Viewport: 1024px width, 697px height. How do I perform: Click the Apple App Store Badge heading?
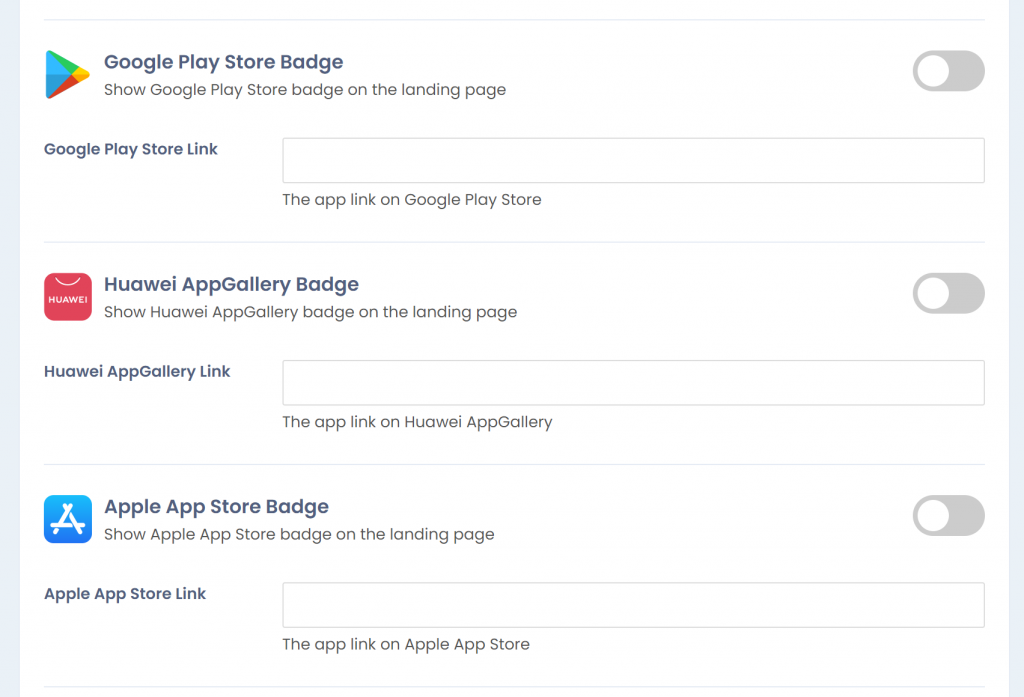[216, 506]
